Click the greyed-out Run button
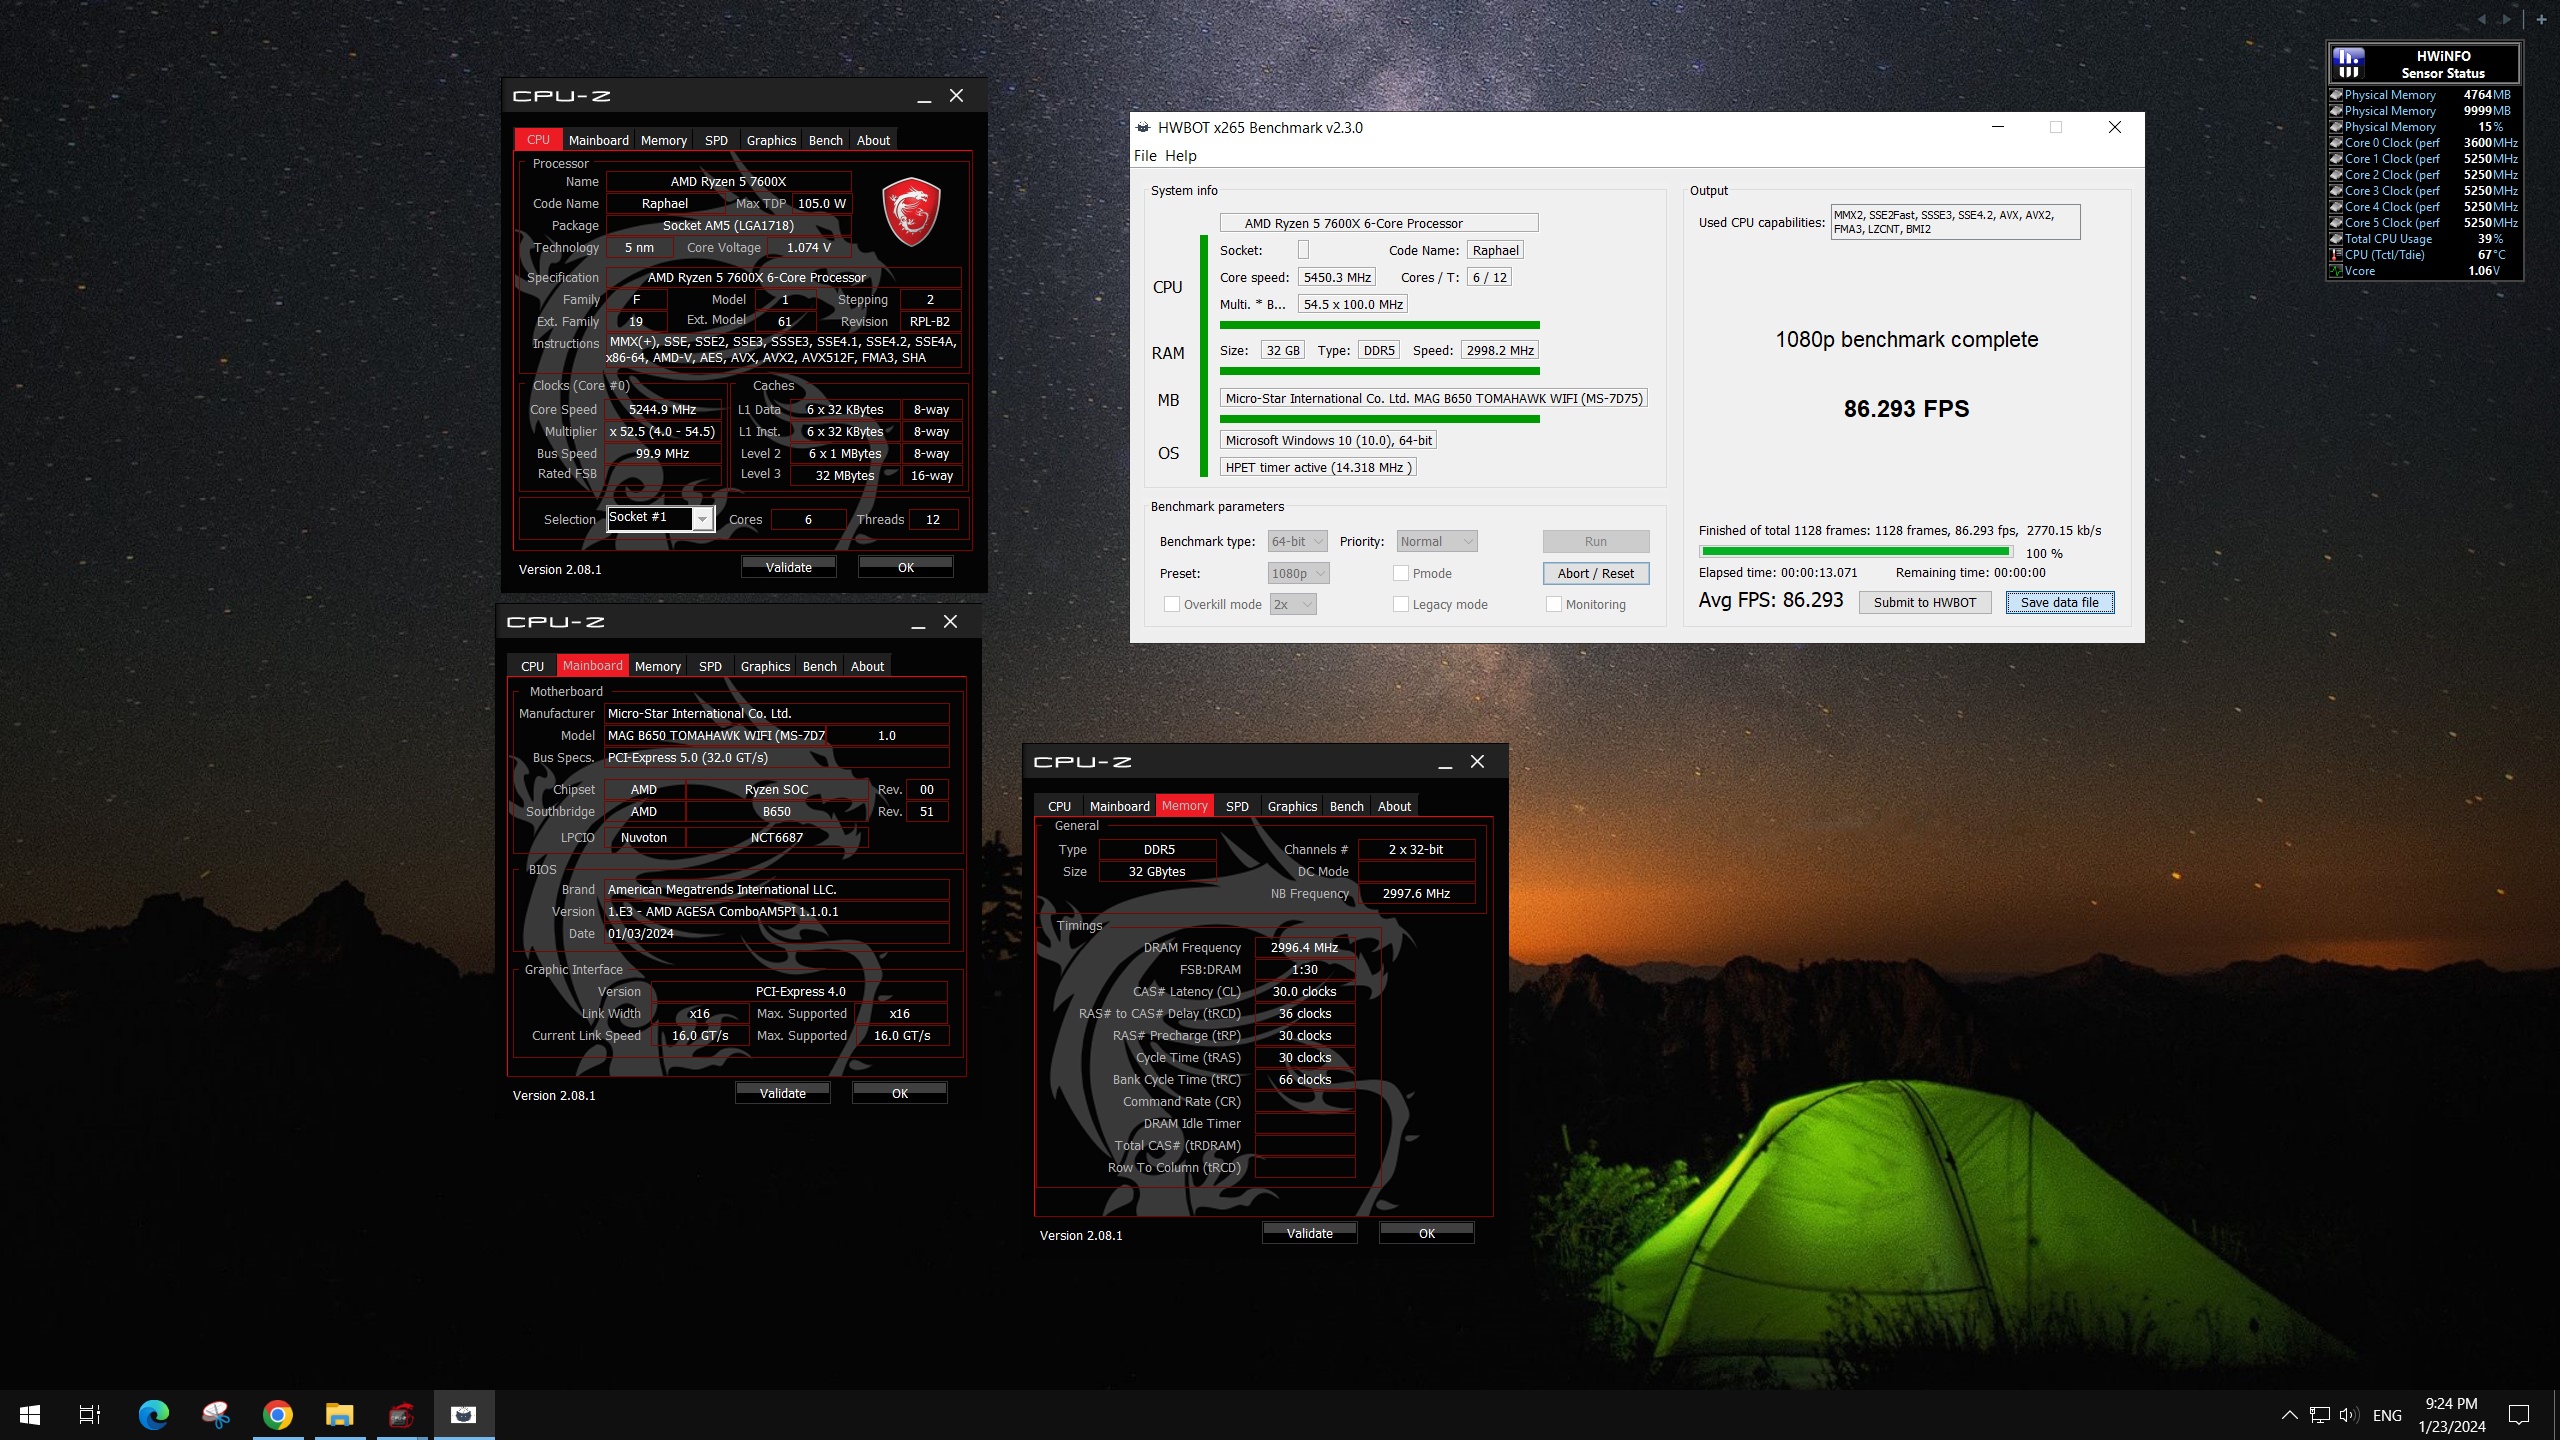2560x1440 pixels. 1596,541
